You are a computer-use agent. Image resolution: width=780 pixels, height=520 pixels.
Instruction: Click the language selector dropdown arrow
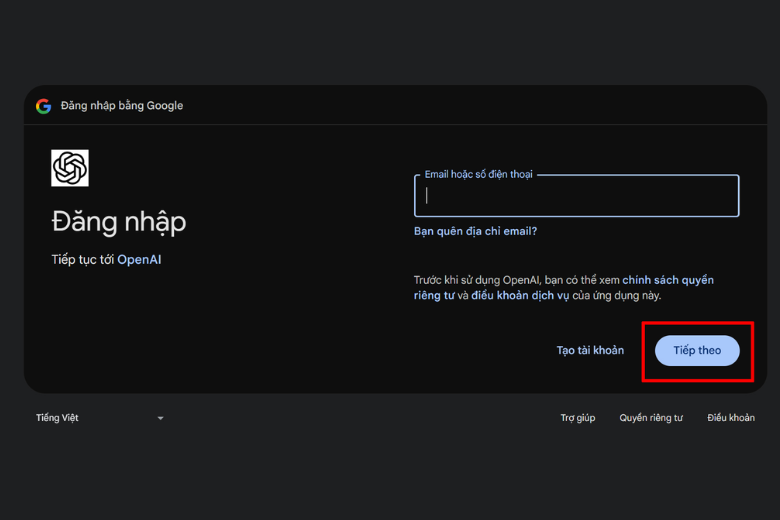coord(160,418)
